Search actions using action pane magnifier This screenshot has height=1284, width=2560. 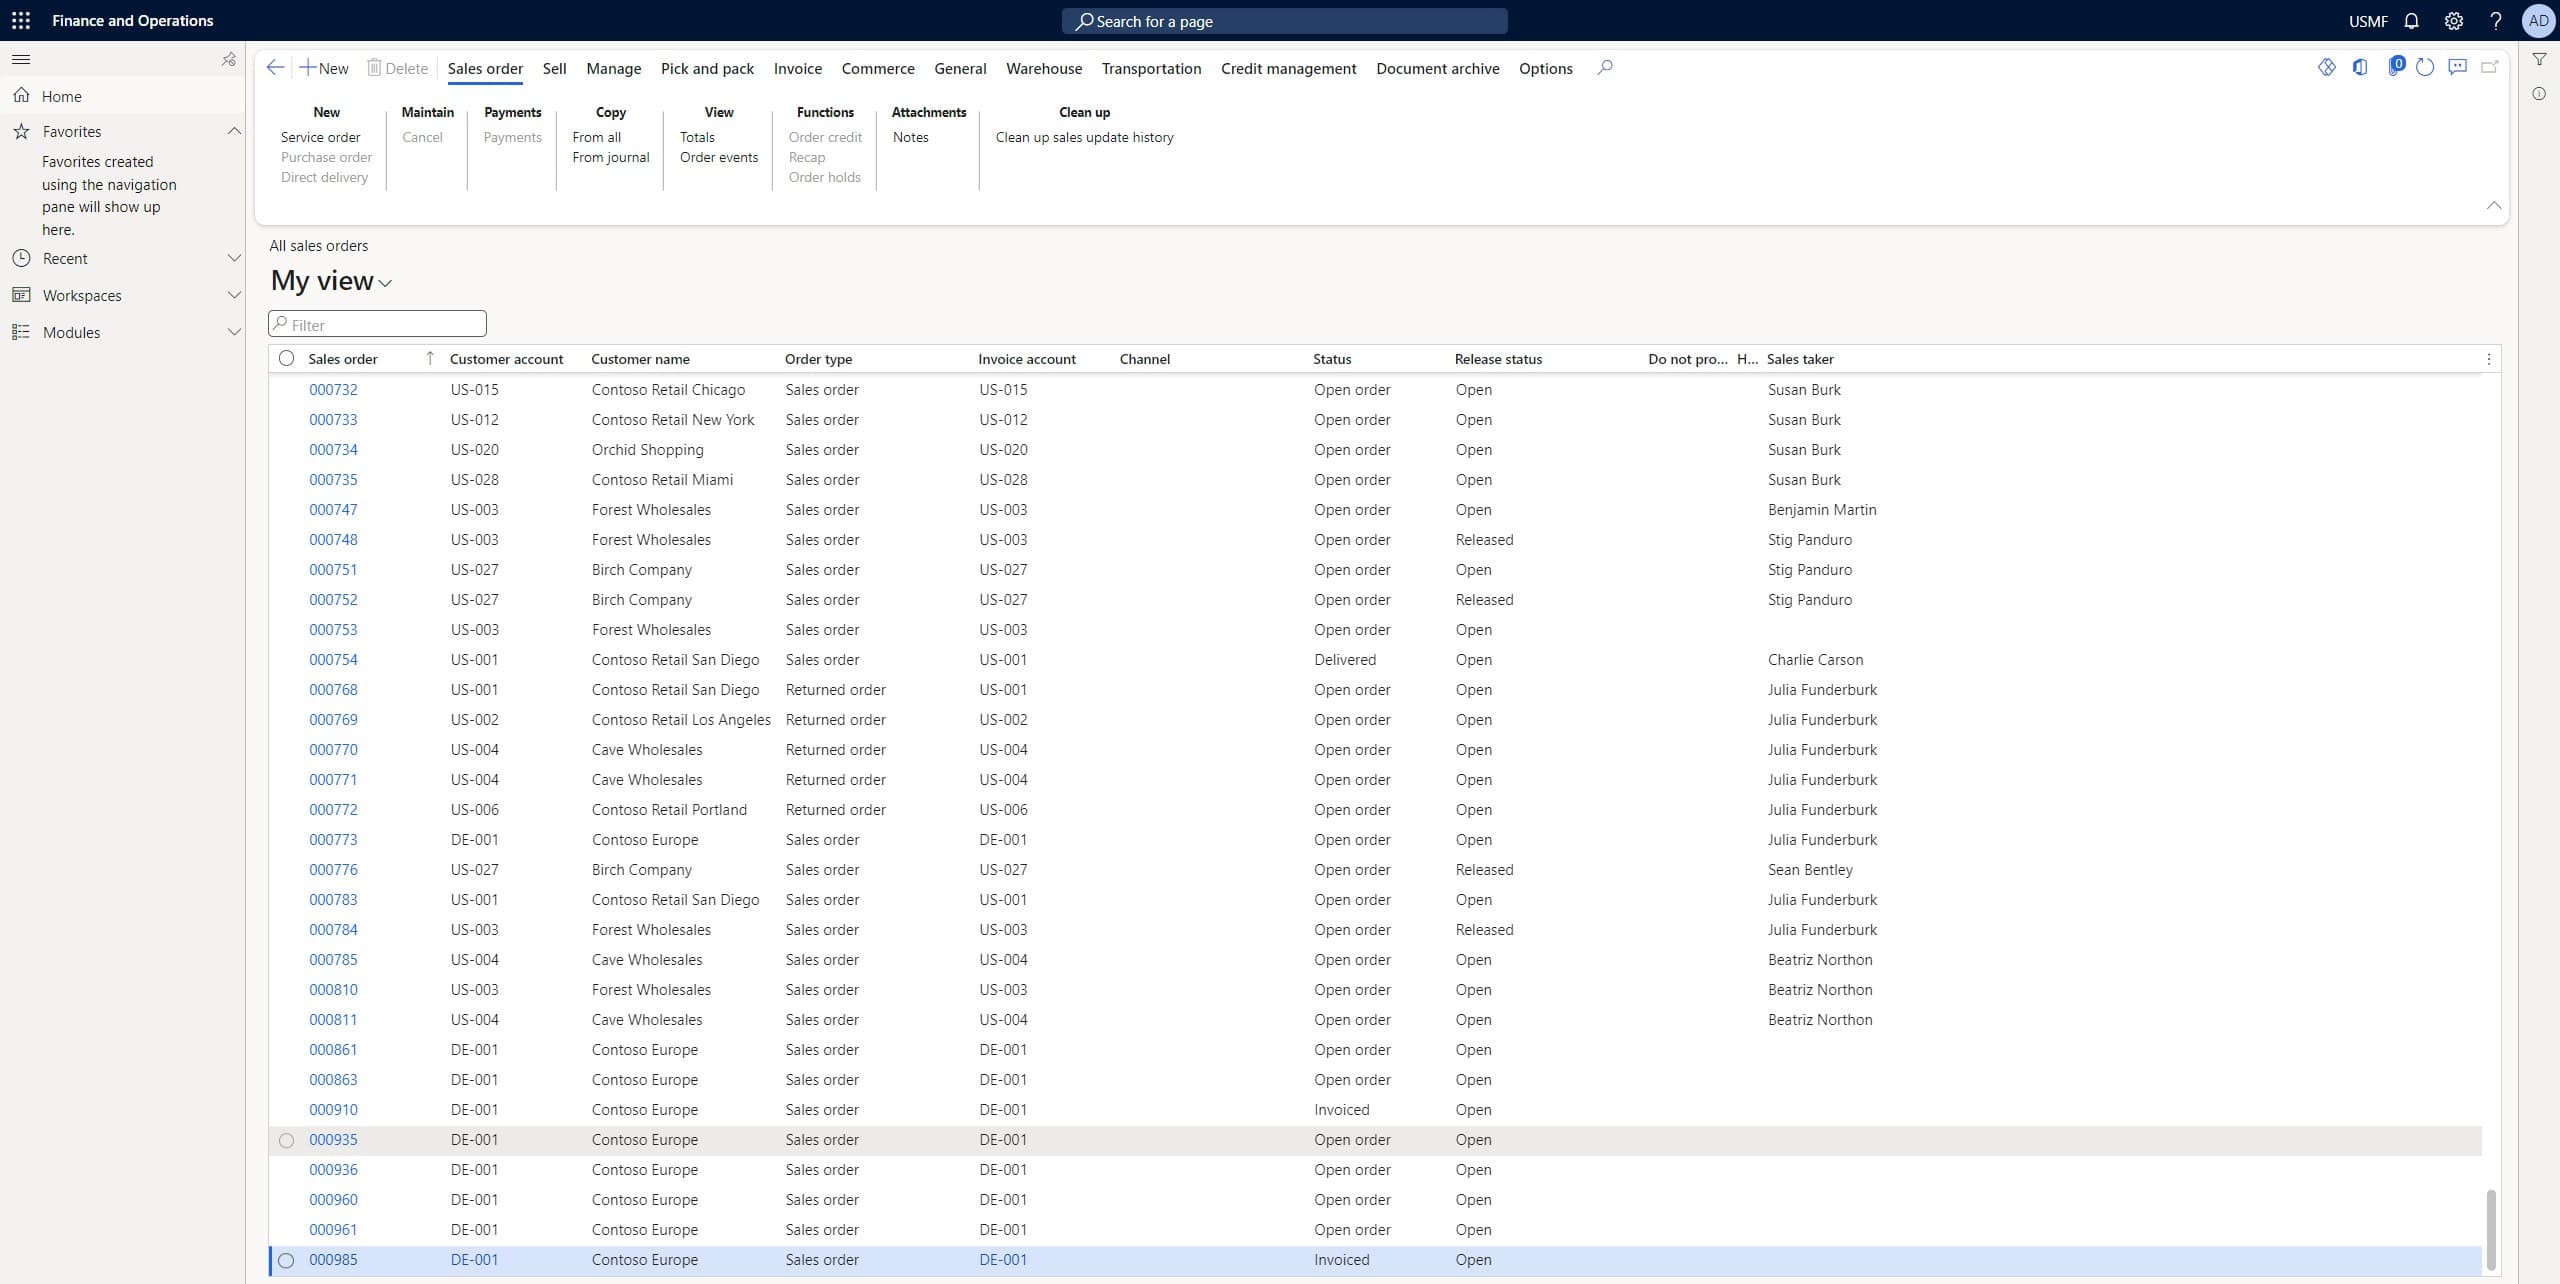coord(1604,67)
